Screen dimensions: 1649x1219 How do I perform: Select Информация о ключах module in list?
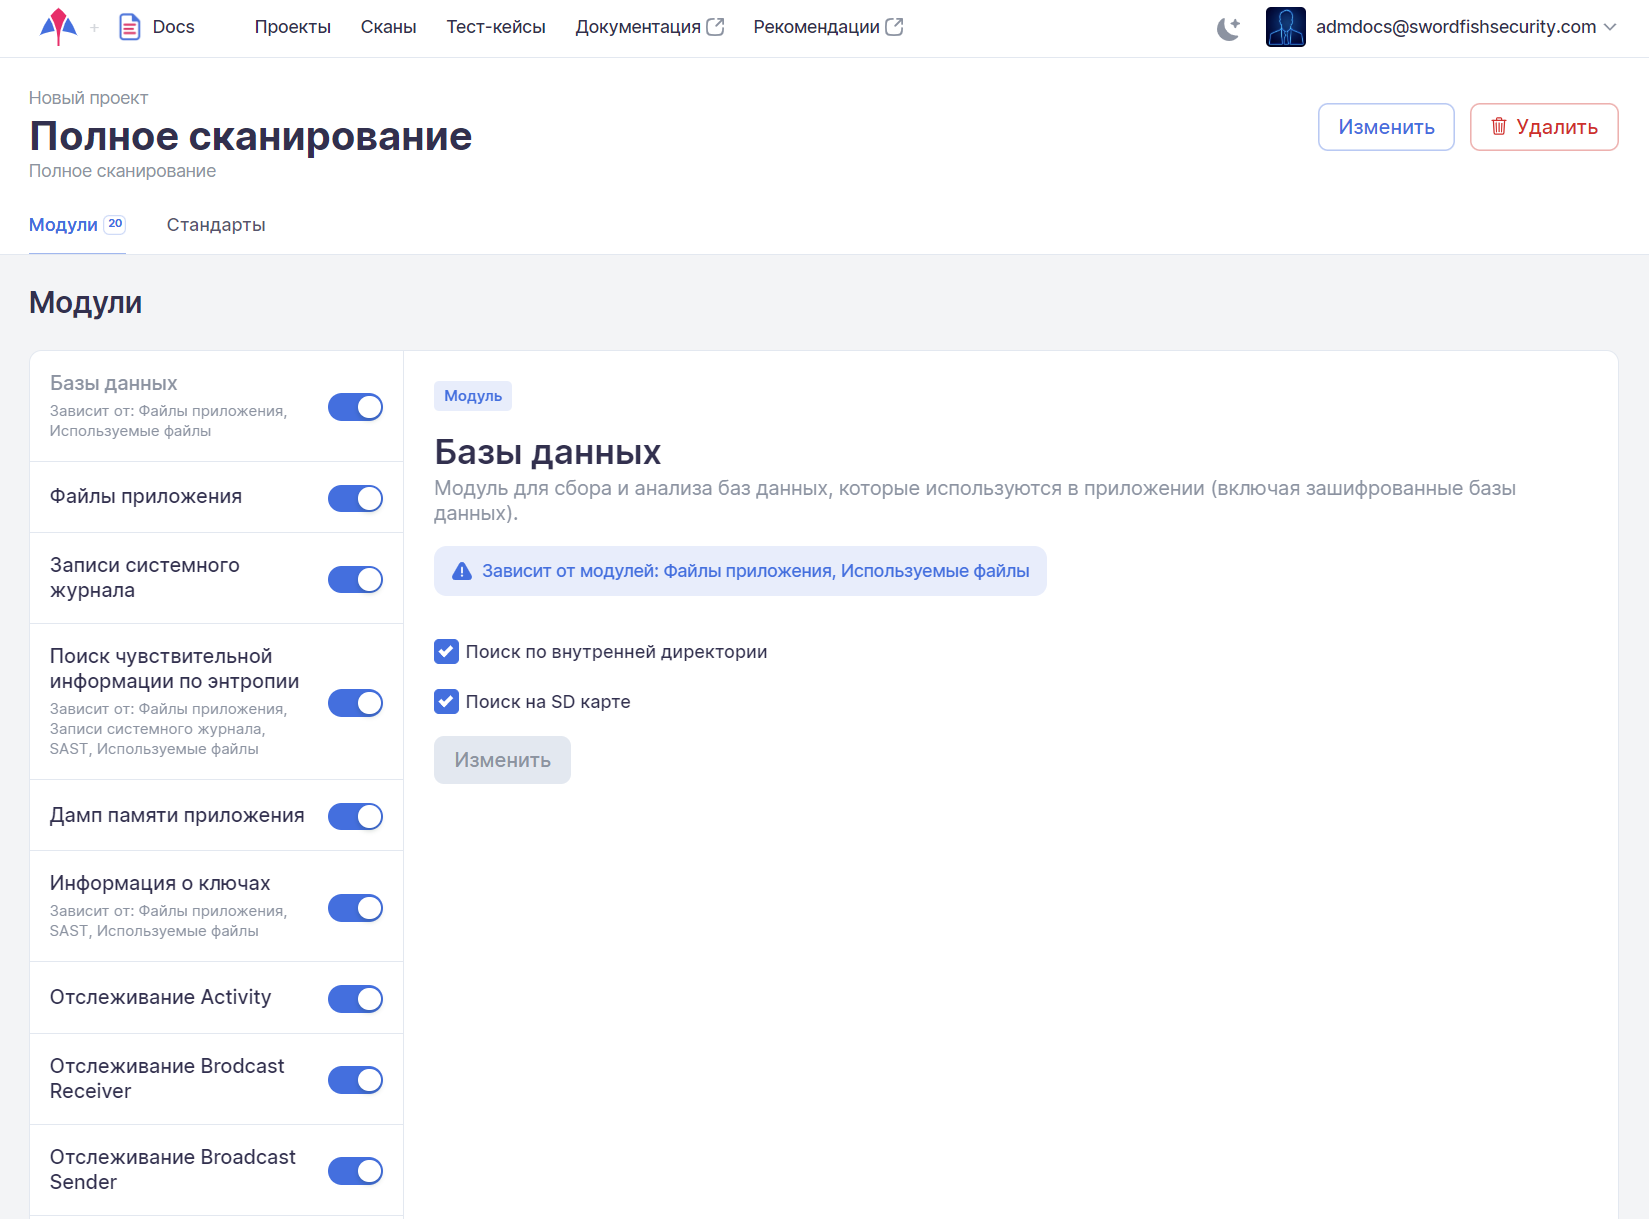click(x=160, y=884)
